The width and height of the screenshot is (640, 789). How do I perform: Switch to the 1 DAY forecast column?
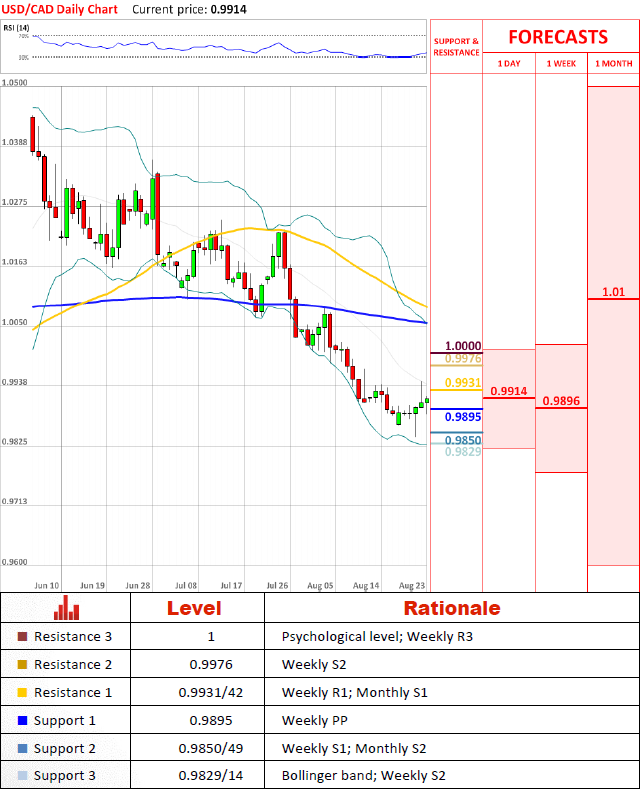click(508, 64)
